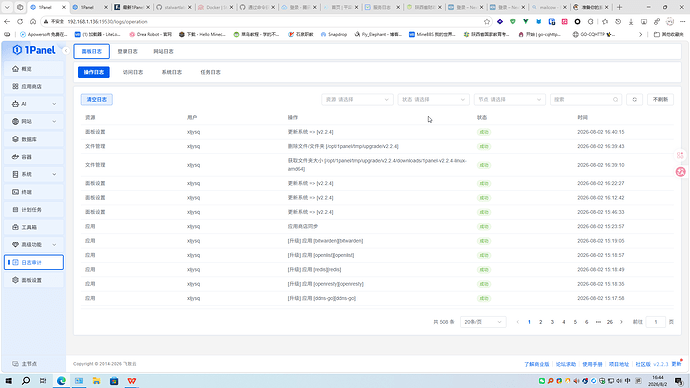Click the pink floating widget icon on right edge
Screen dimensions: 690x388
click(x=680, y=155)
